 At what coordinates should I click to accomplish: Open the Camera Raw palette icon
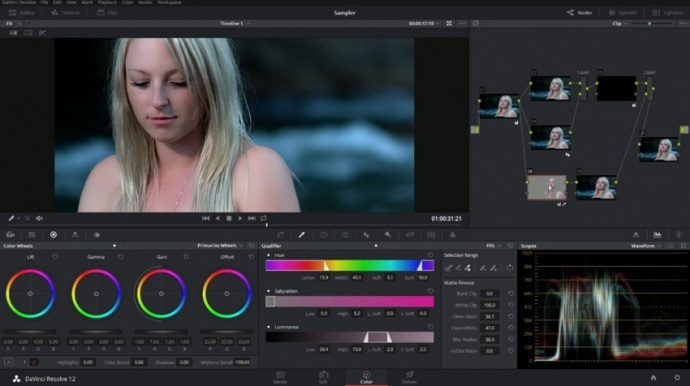point(11,235)
